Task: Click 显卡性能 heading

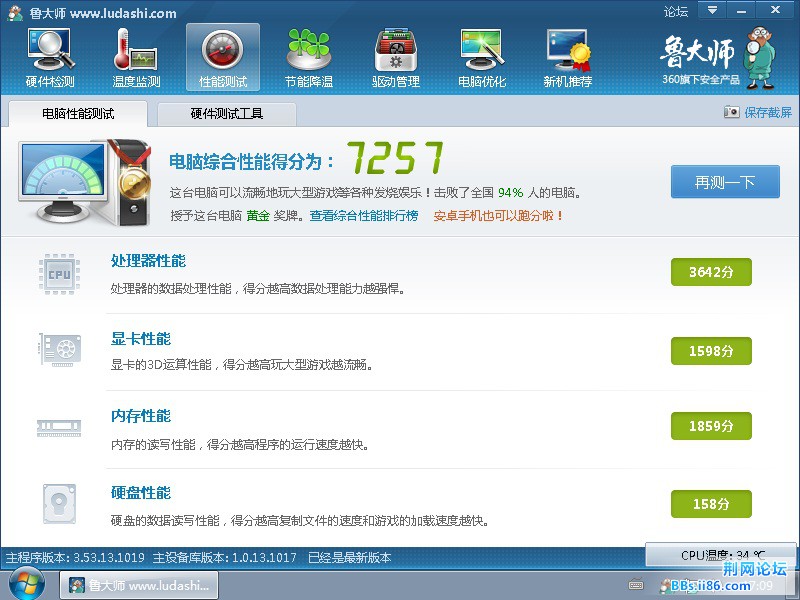Action: 141,339
